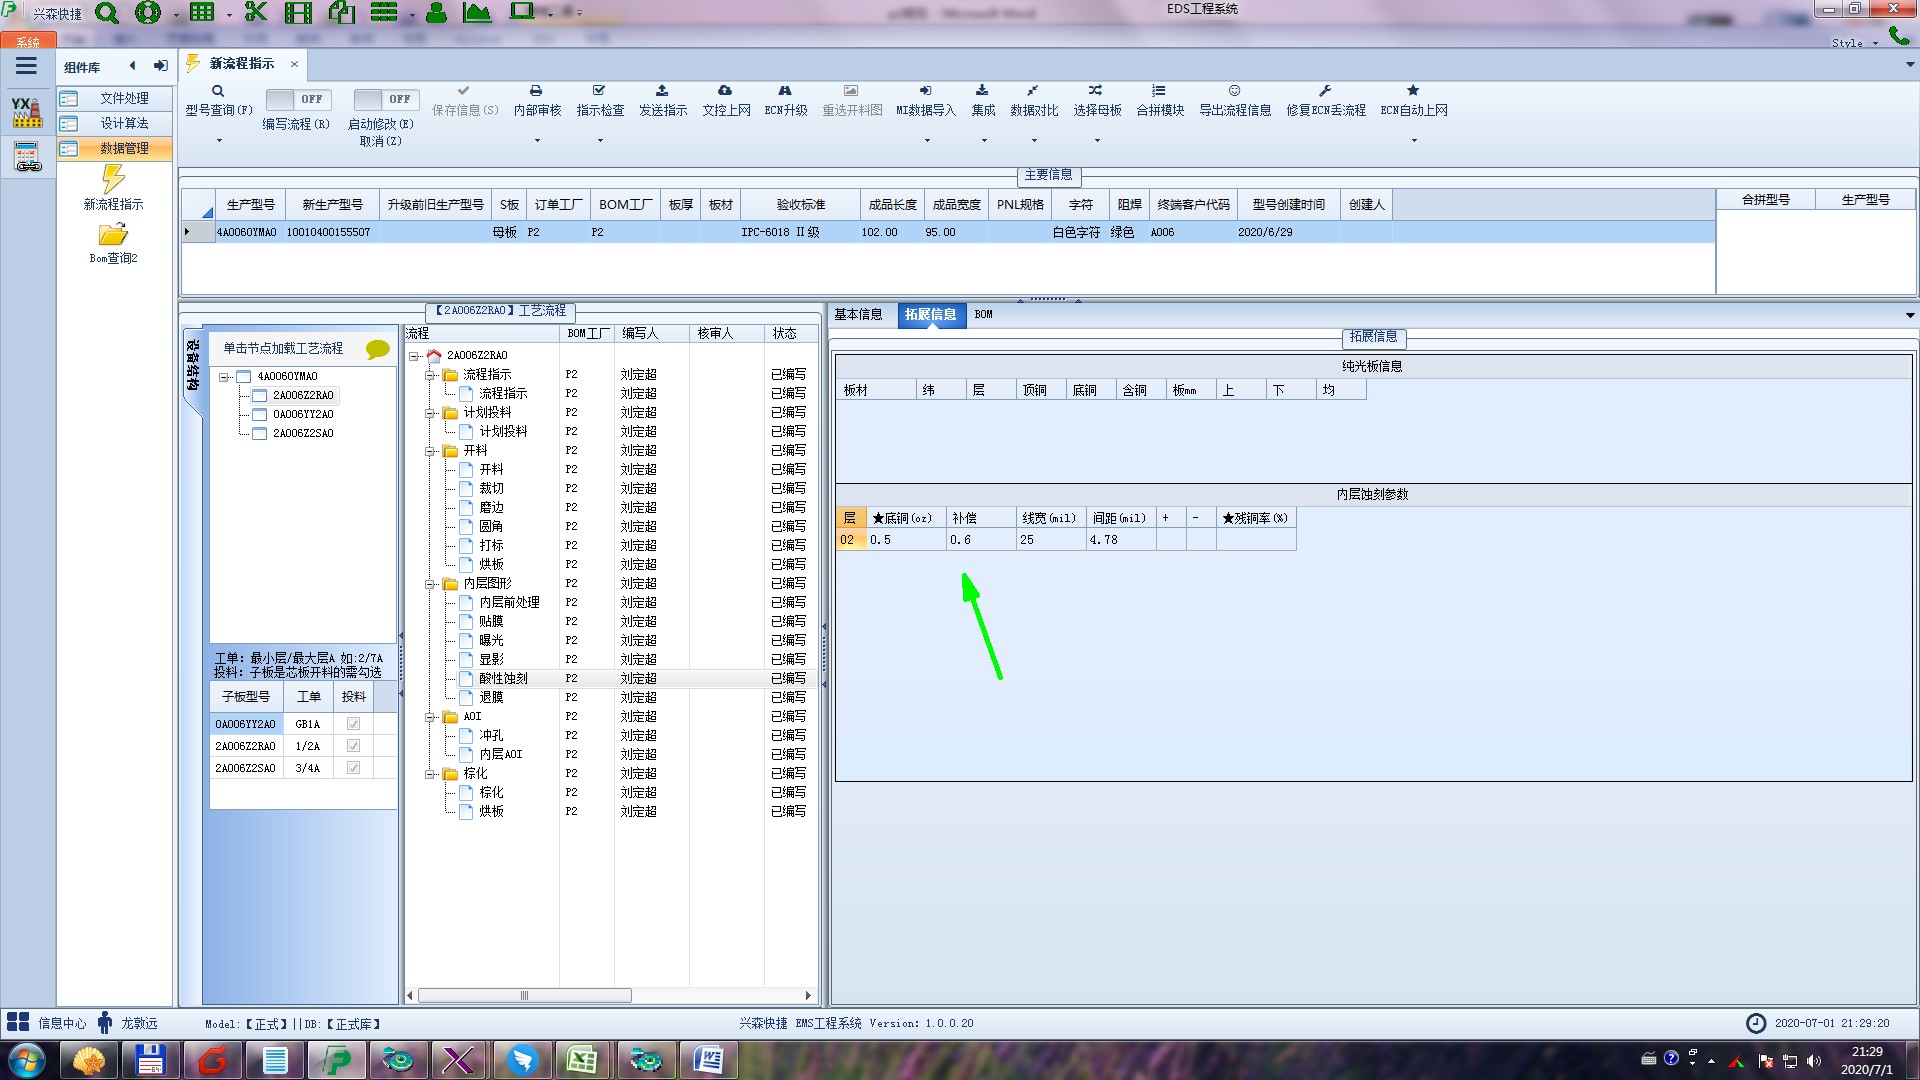Image resolution: width=1920 pixels, height=1080 pixels.
Task: Open Excel from Windows taskbar
Action: pos(581,1060)
